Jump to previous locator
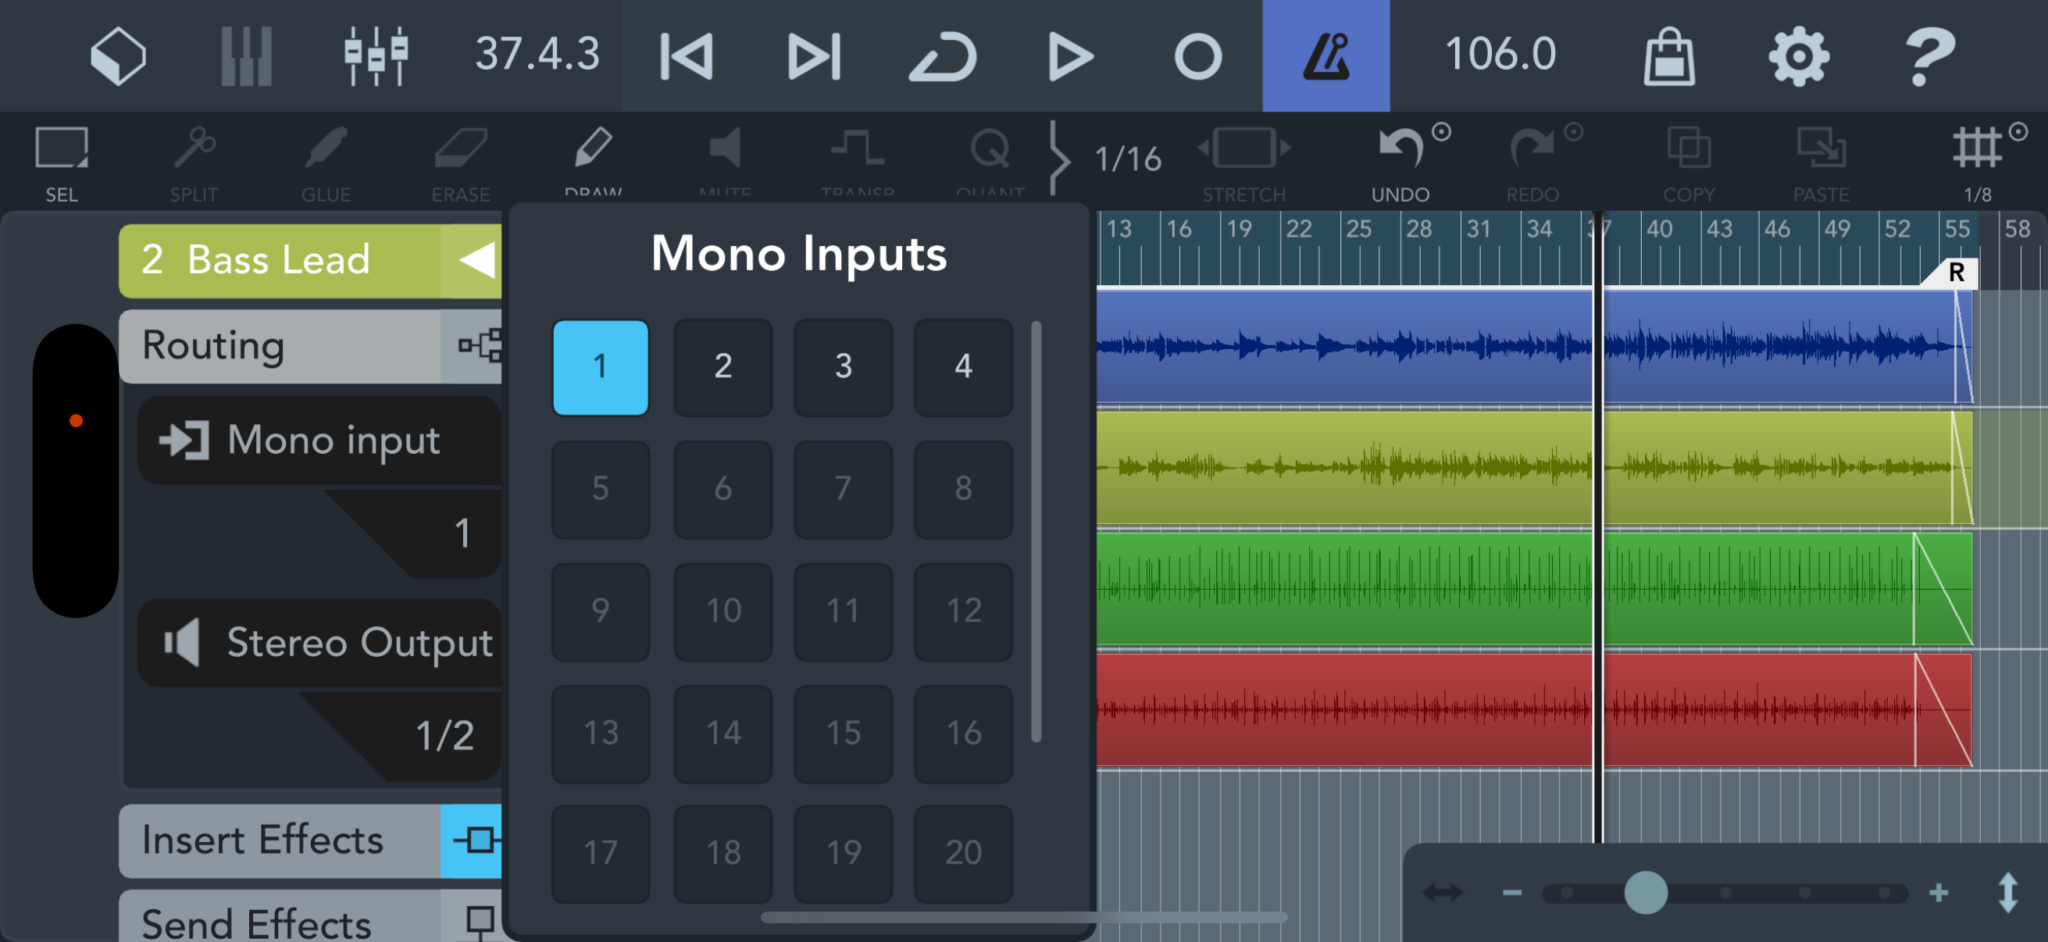2048x942 pixels. coord(687,56)
